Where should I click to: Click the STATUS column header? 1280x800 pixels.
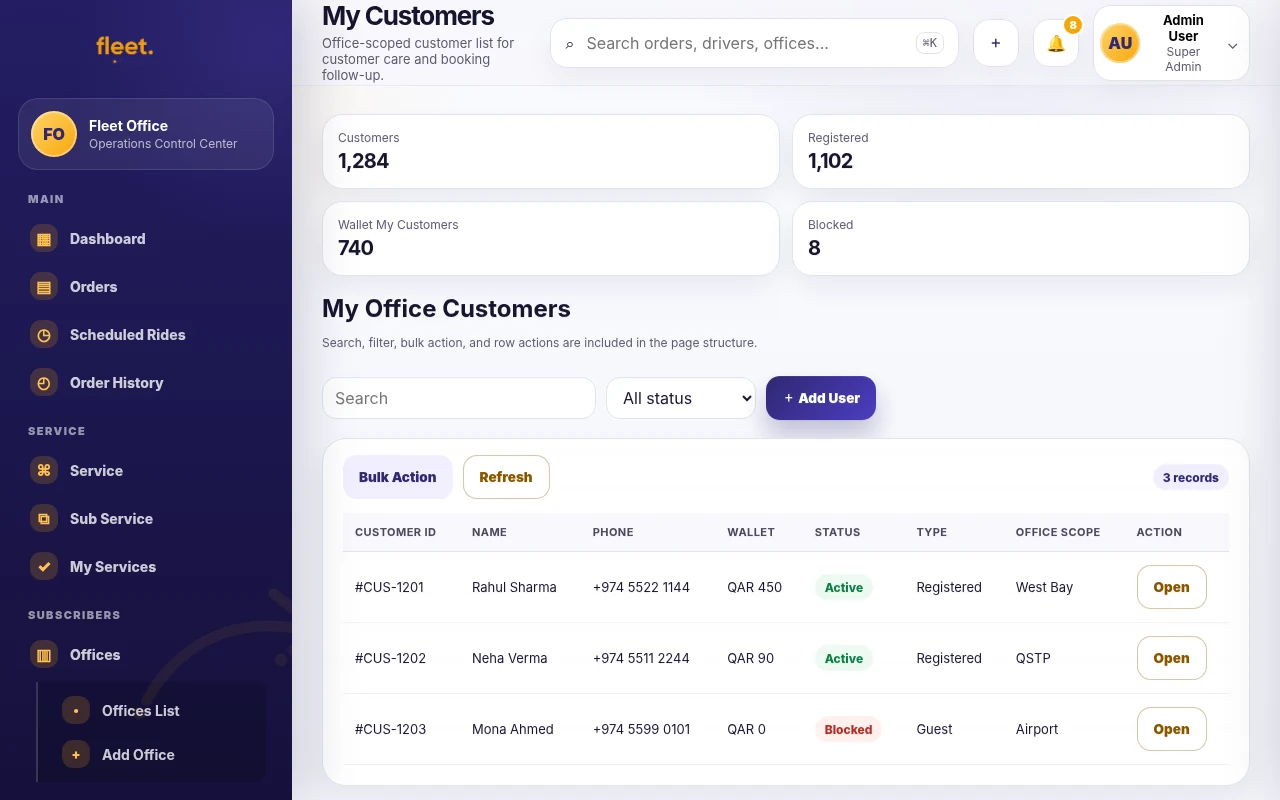(837, 532)
